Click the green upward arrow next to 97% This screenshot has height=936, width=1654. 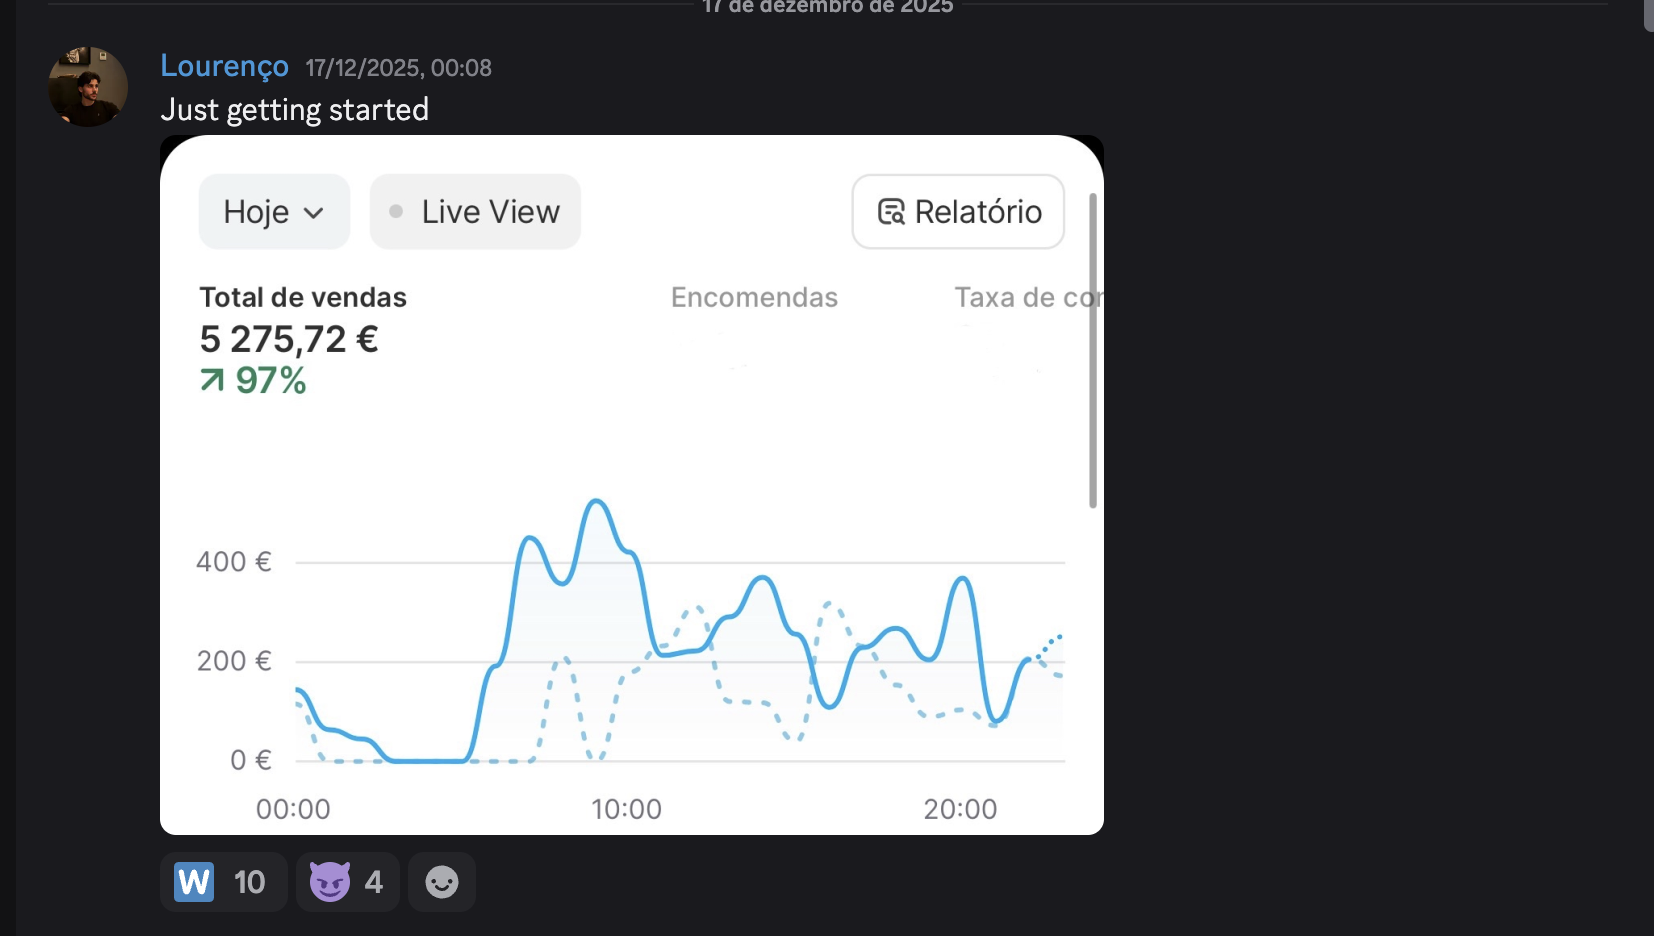click(x=211, y=380)
